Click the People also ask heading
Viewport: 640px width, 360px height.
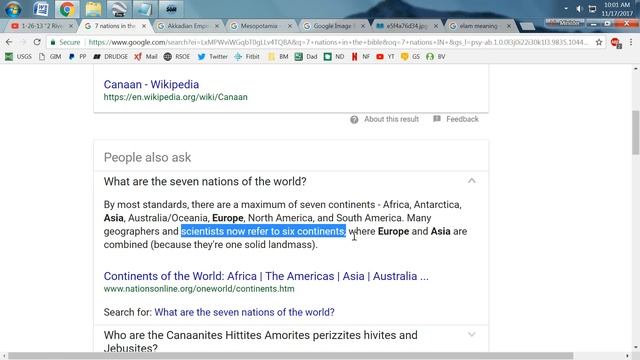point(147,158)
